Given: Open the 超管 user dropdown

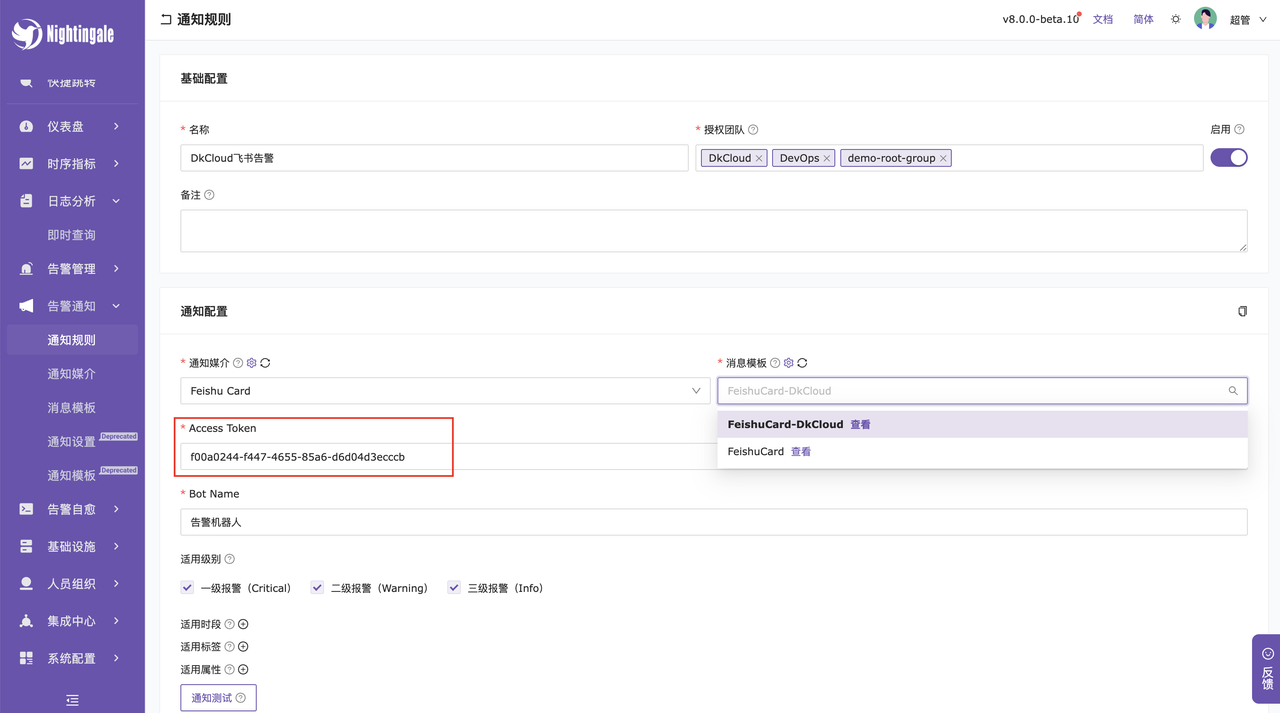Looking at the screenshot, I should pyautogui.click(x=1248, y=20).
